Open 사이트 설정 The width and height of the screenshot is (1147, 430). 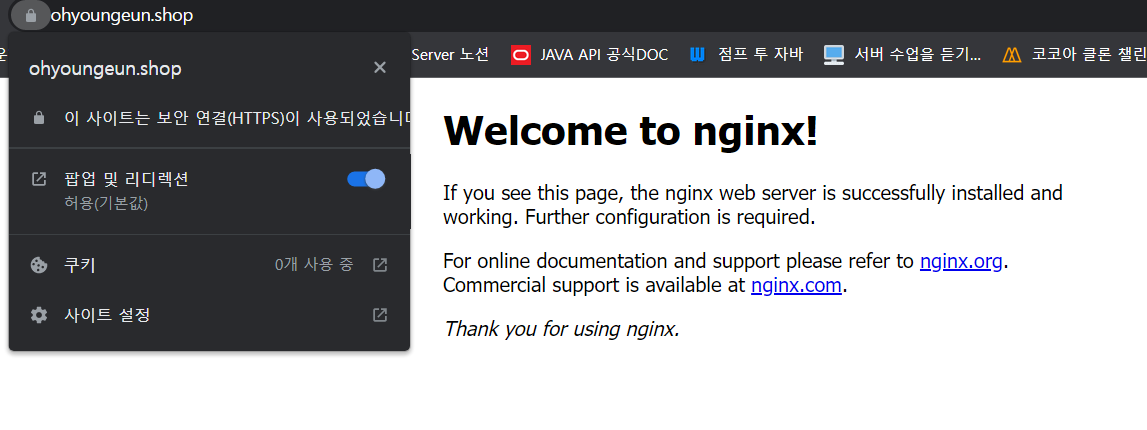(x=210, y=315)
